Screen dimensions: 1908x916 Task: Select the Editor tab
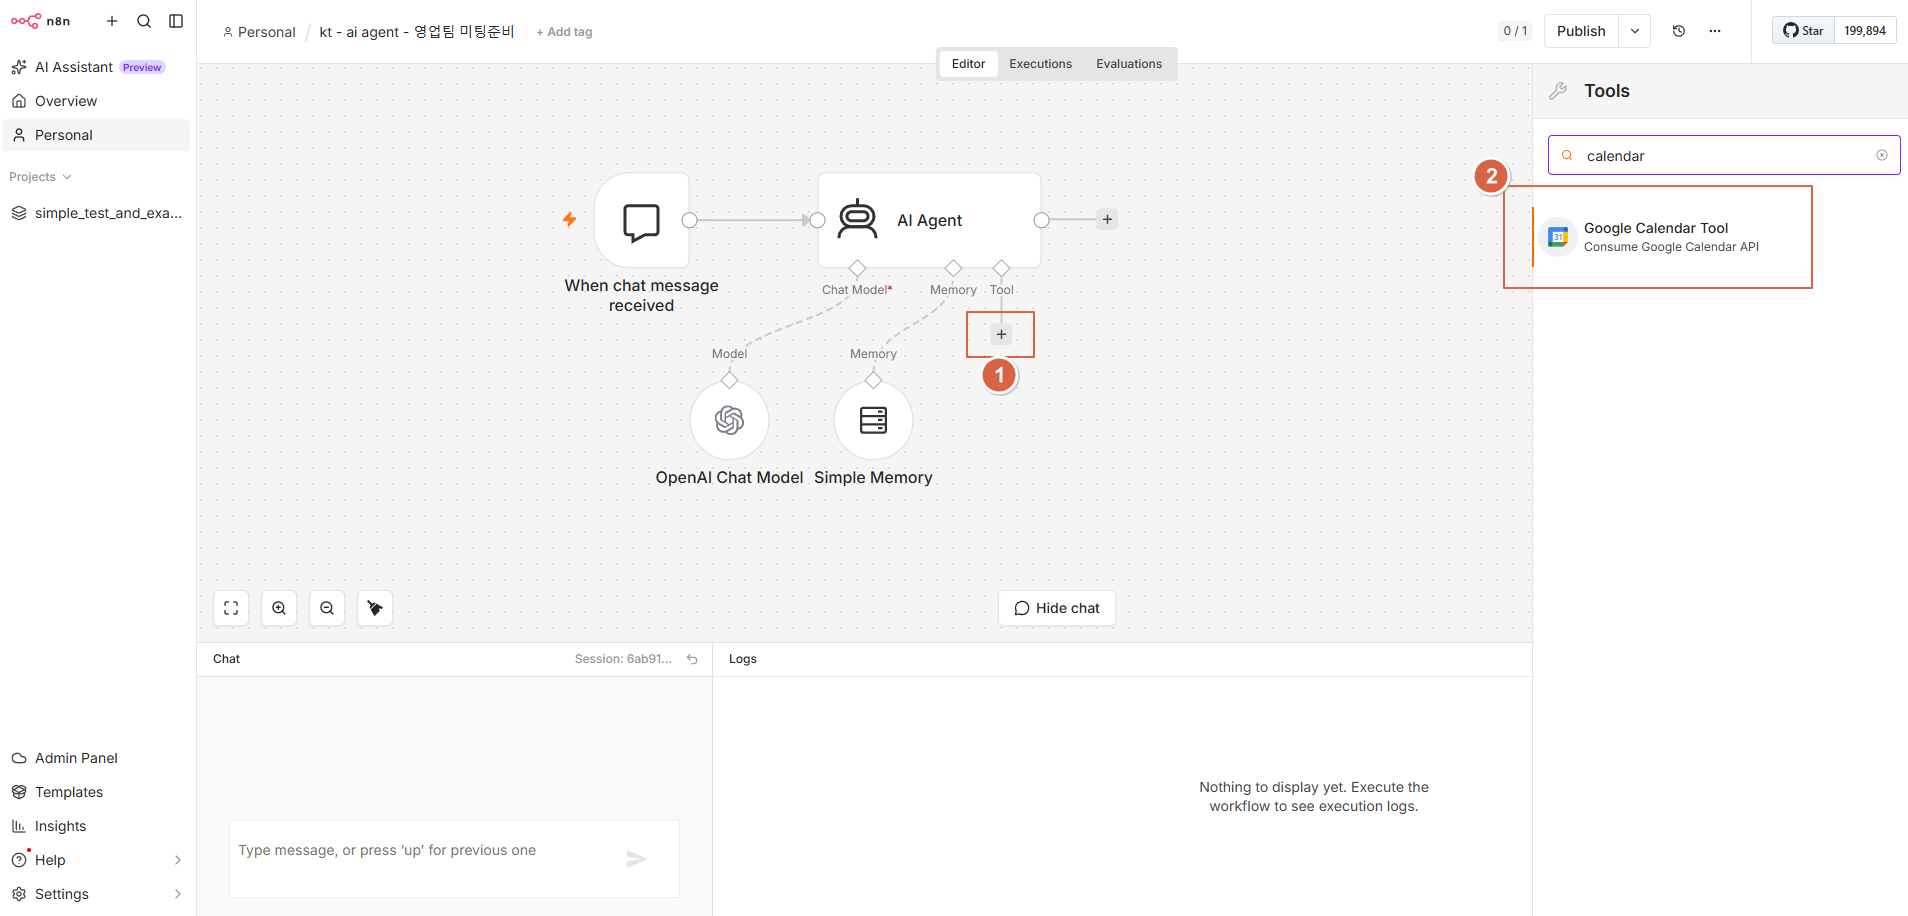[x=968, y=64]
